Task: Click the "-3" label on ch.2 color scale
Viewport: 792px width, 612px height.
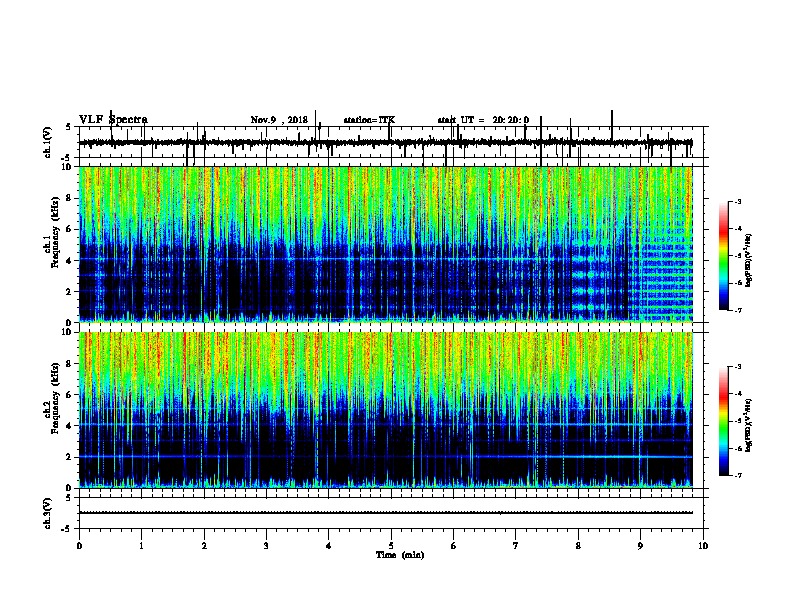Action: (x=738, y=367)
